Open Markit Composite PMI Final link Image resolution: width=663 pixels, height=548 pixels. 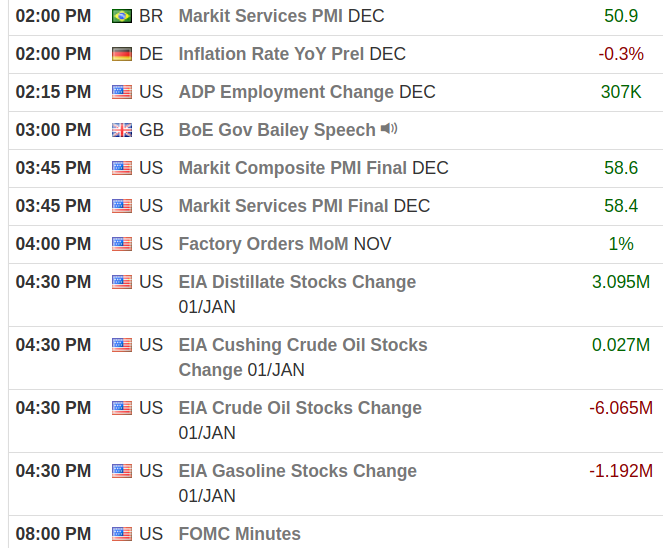[293, 168]
